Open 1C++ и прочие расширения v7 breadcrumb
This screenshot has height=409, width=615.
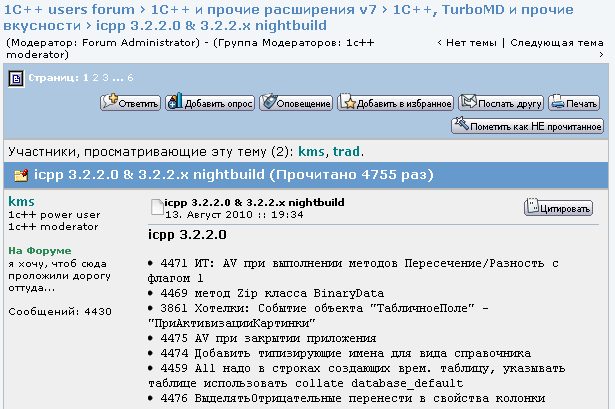tap(266, 8)
